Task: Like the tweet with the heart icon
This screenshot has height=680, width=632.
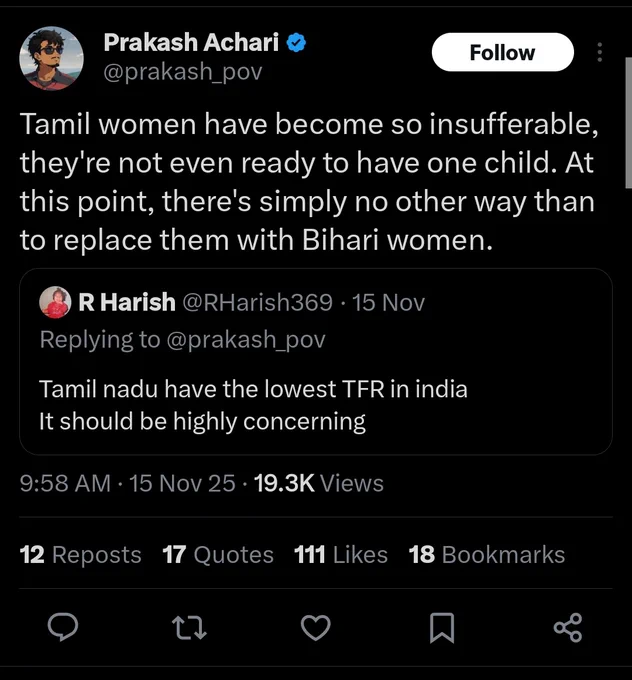Action: (316, 627)
